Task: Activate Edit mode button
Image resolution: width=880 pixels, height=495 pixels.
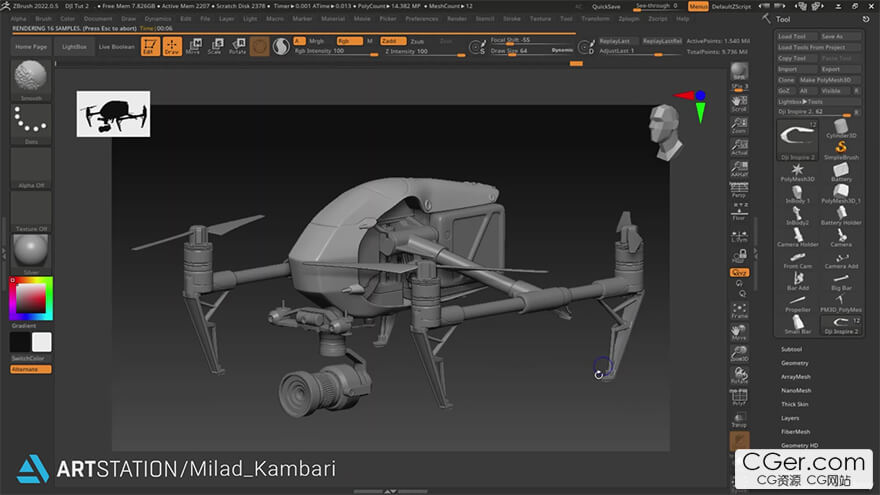Action: 150,46
